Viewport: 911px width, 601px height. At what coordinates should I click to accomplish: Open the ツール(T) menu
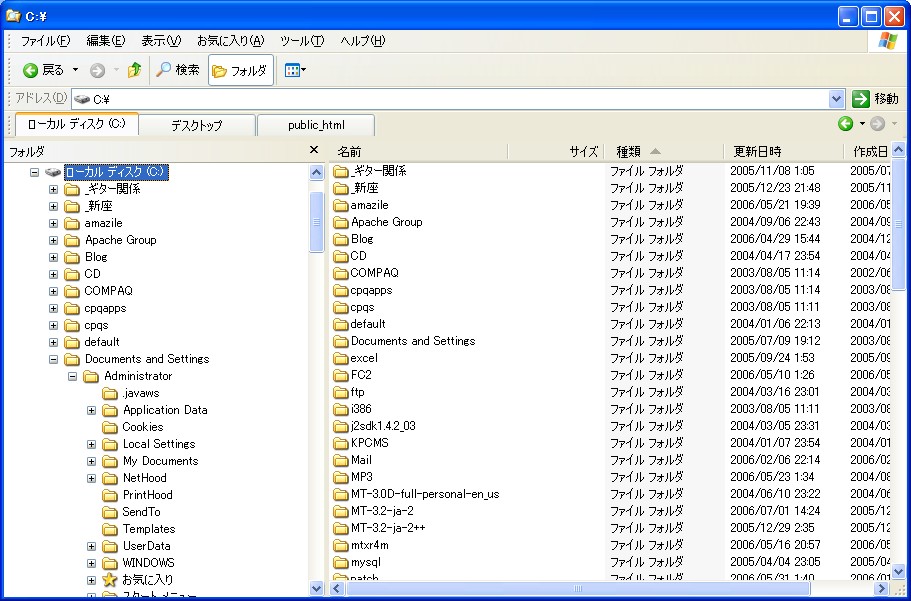[302, 41]
